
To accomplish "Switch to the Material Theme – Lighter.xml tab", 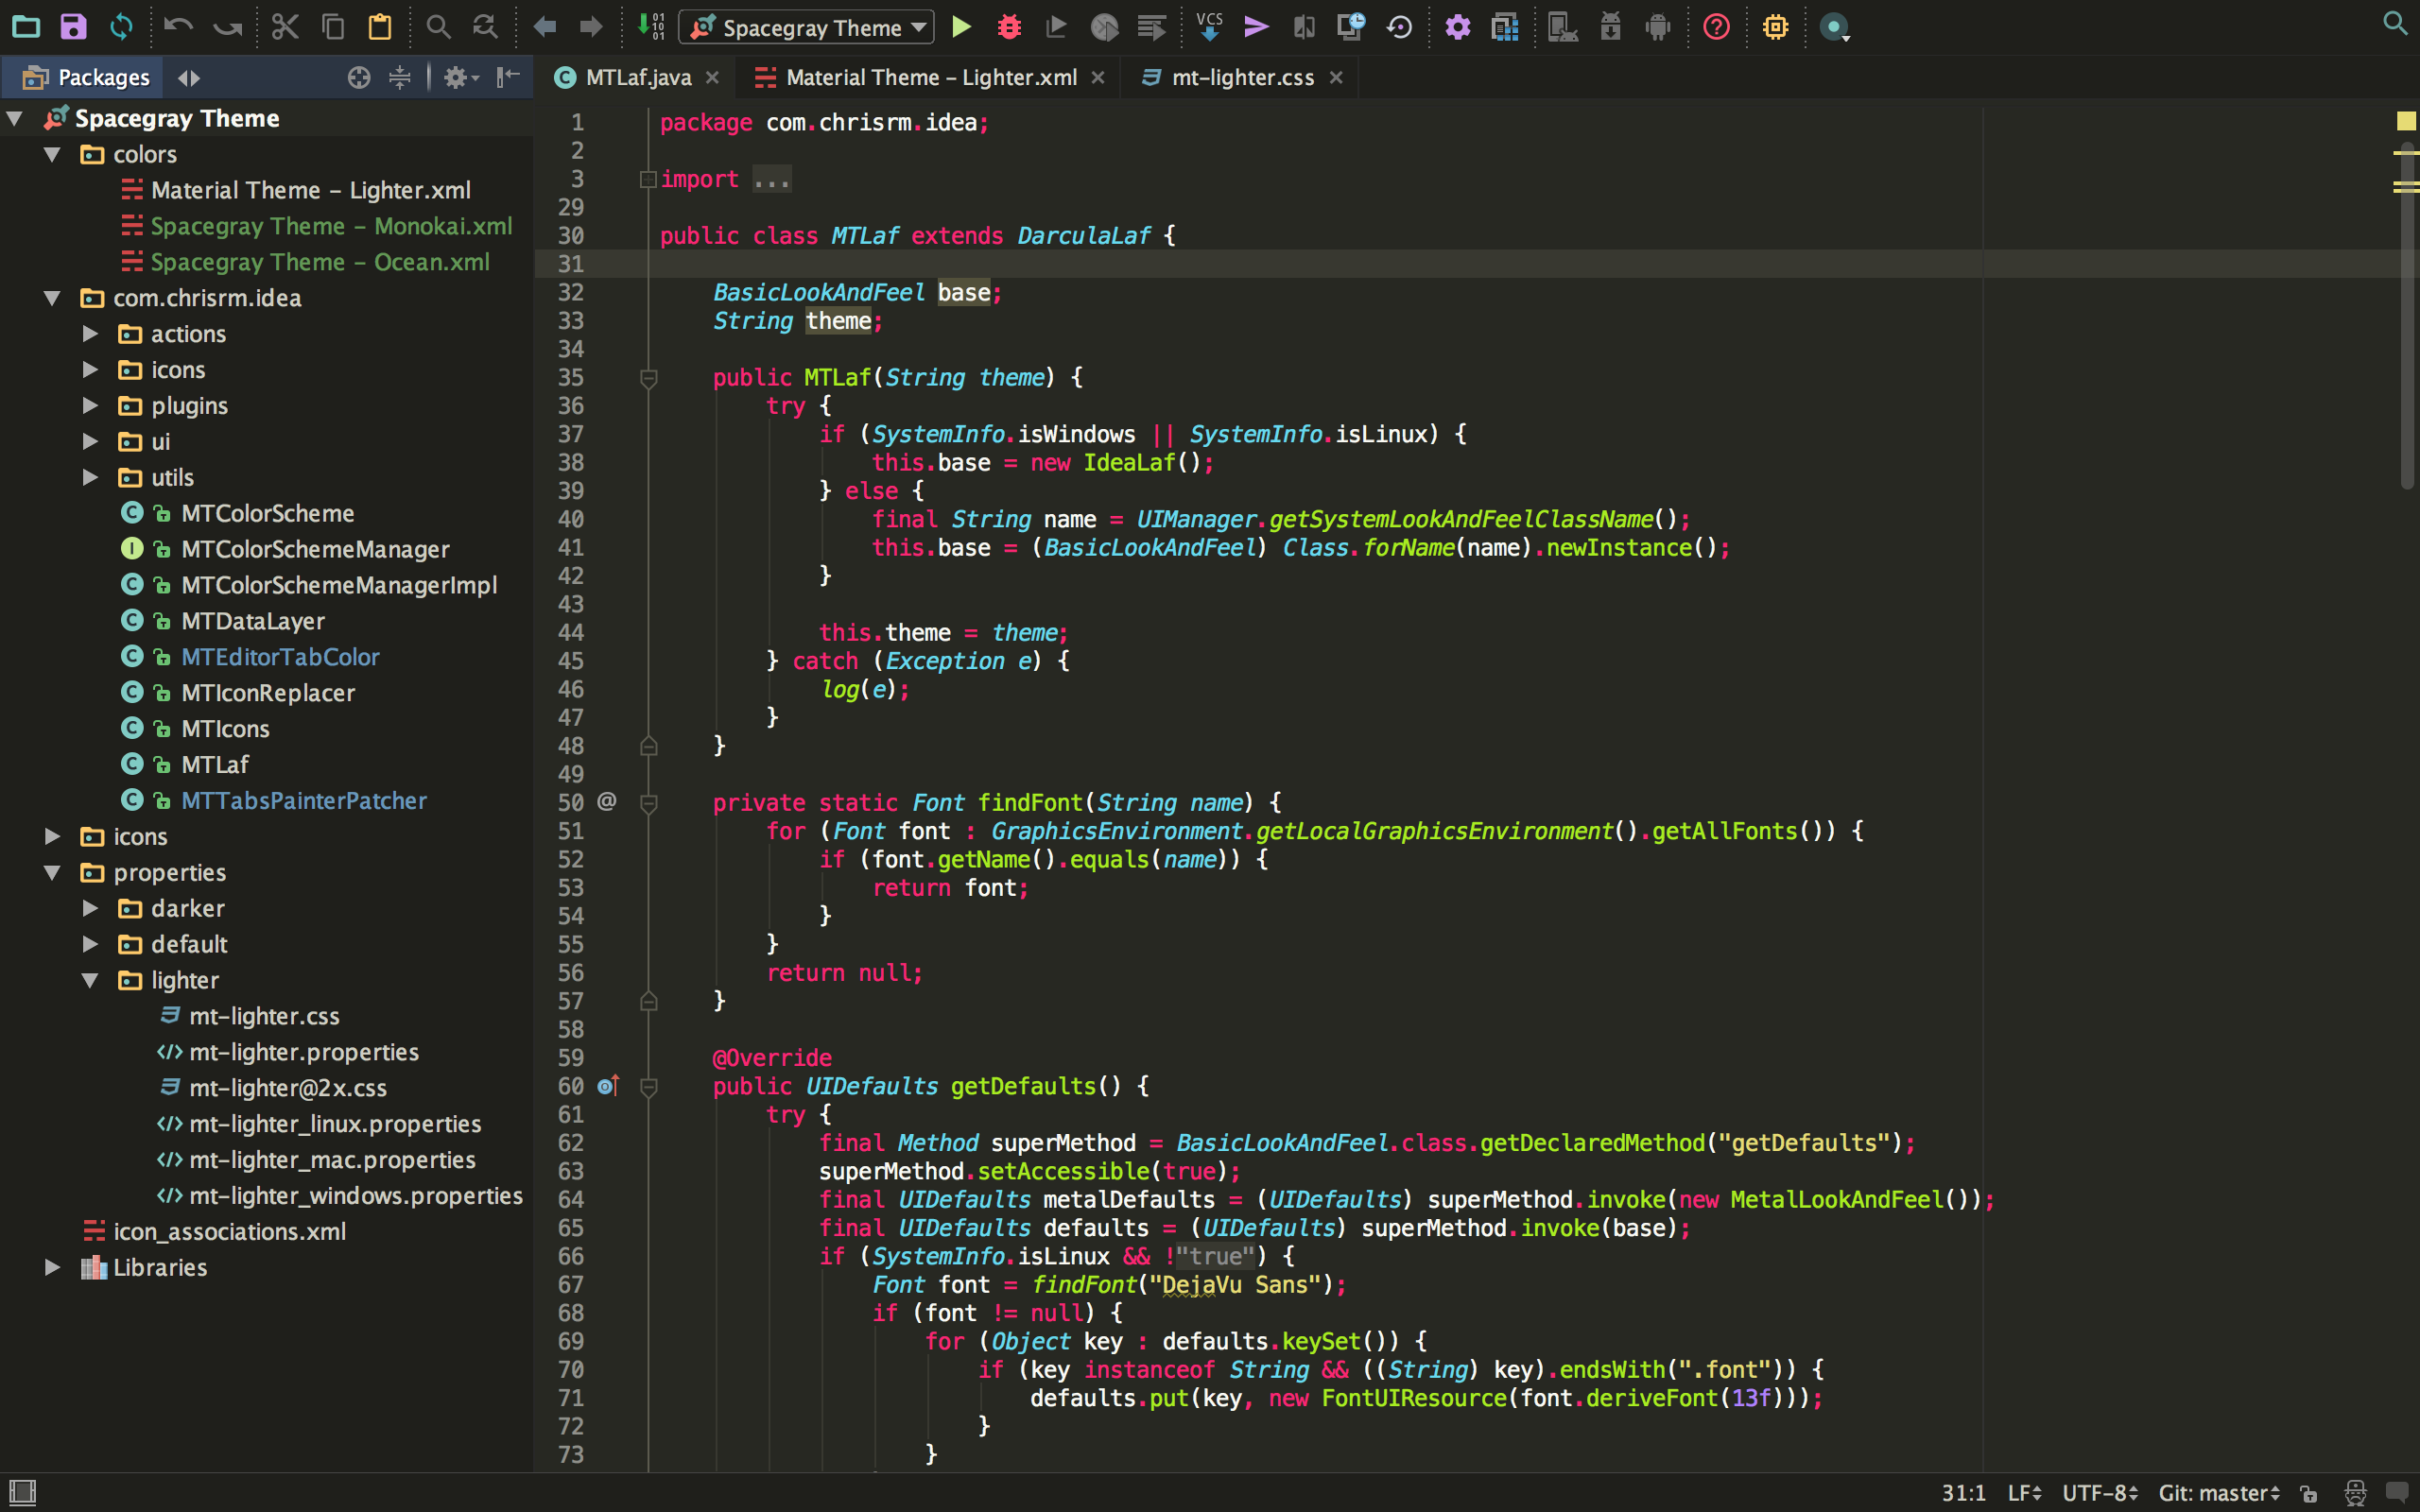I will tap(930, 78).
